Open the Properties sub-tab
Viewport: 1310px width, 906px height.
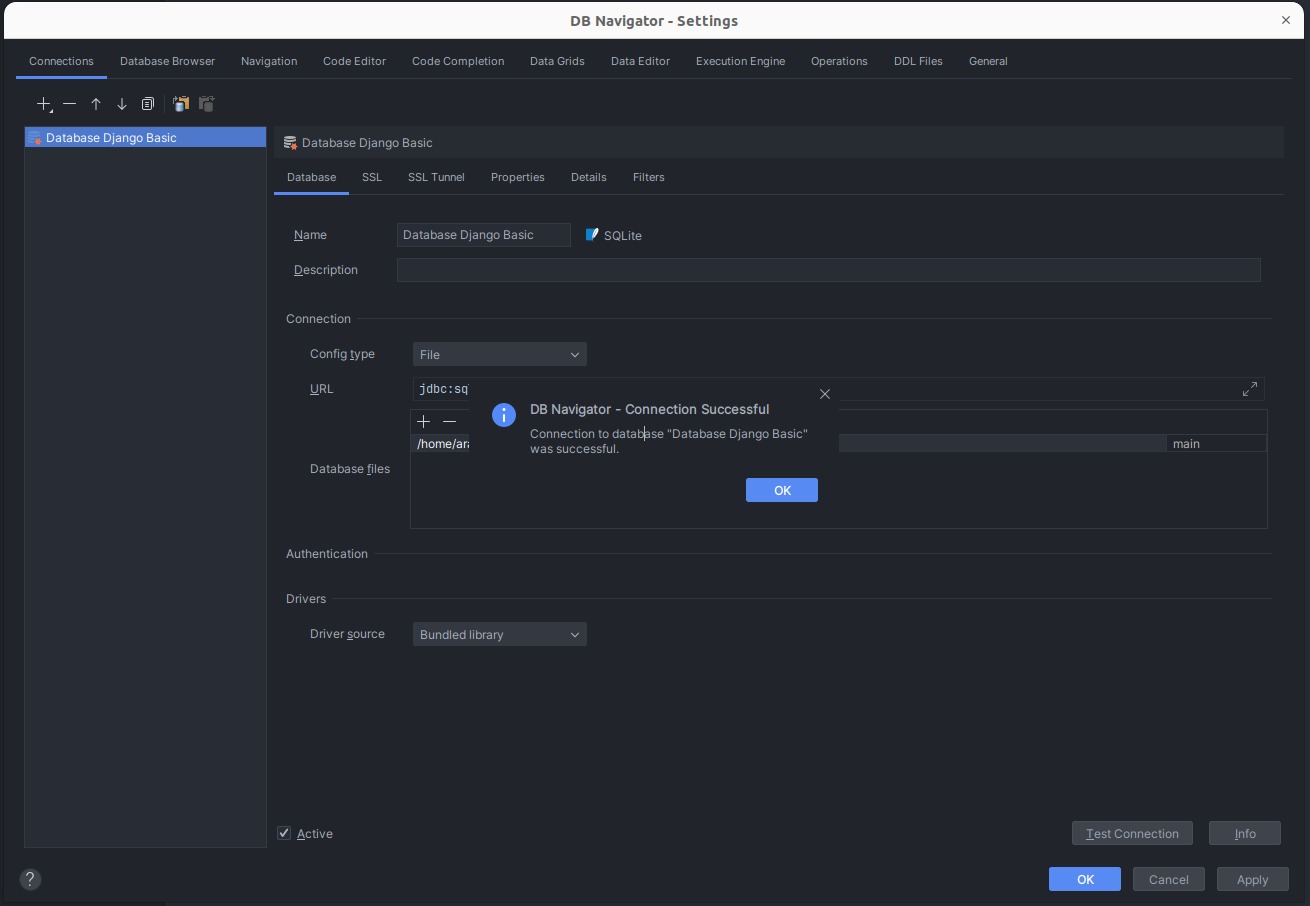tap(517, 177)
